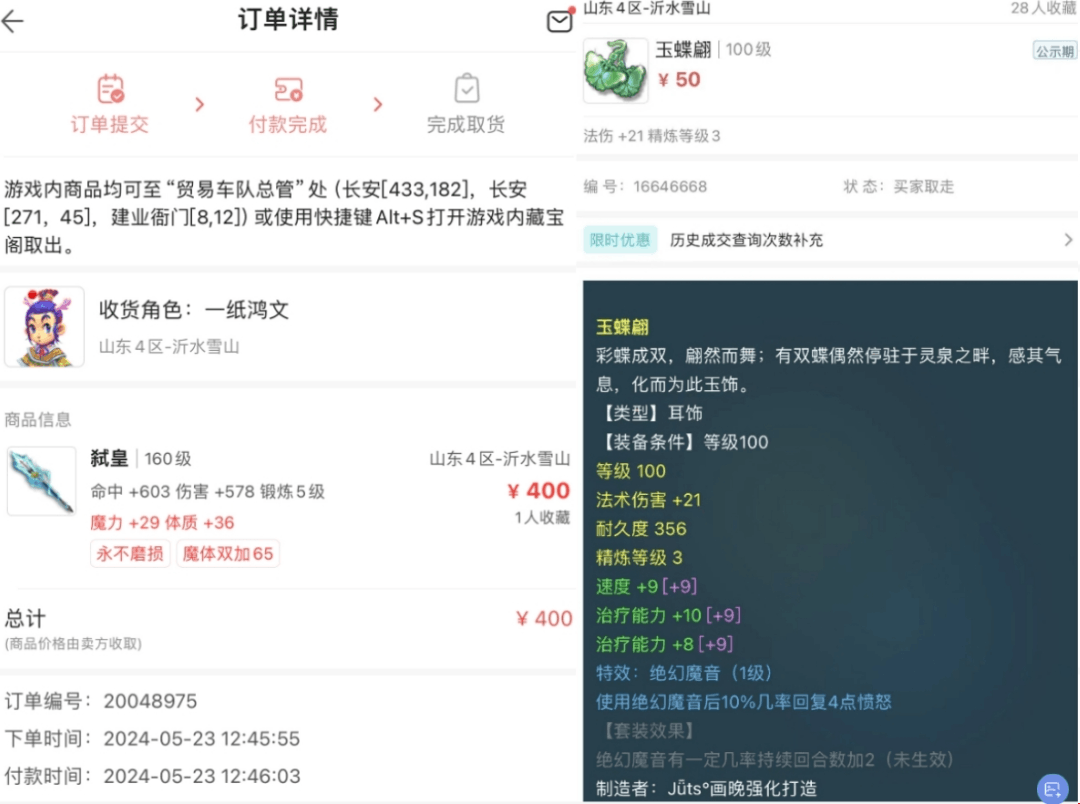Viewport: 1080px width, 804px height.
Task: Tap the order number 20048975
Action: click(x=150, y=701)
